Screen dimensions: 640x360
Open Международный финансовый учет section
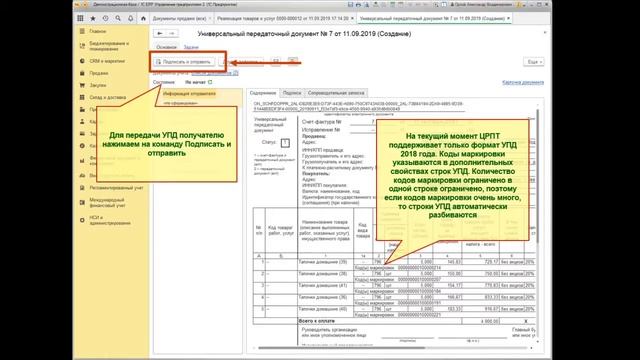pos(107,203)
